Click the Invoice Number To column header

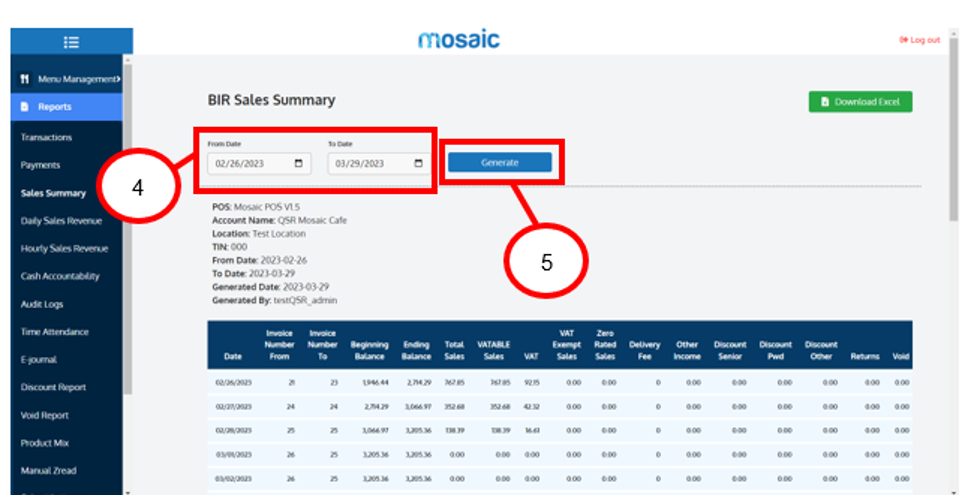pos(322,345)
